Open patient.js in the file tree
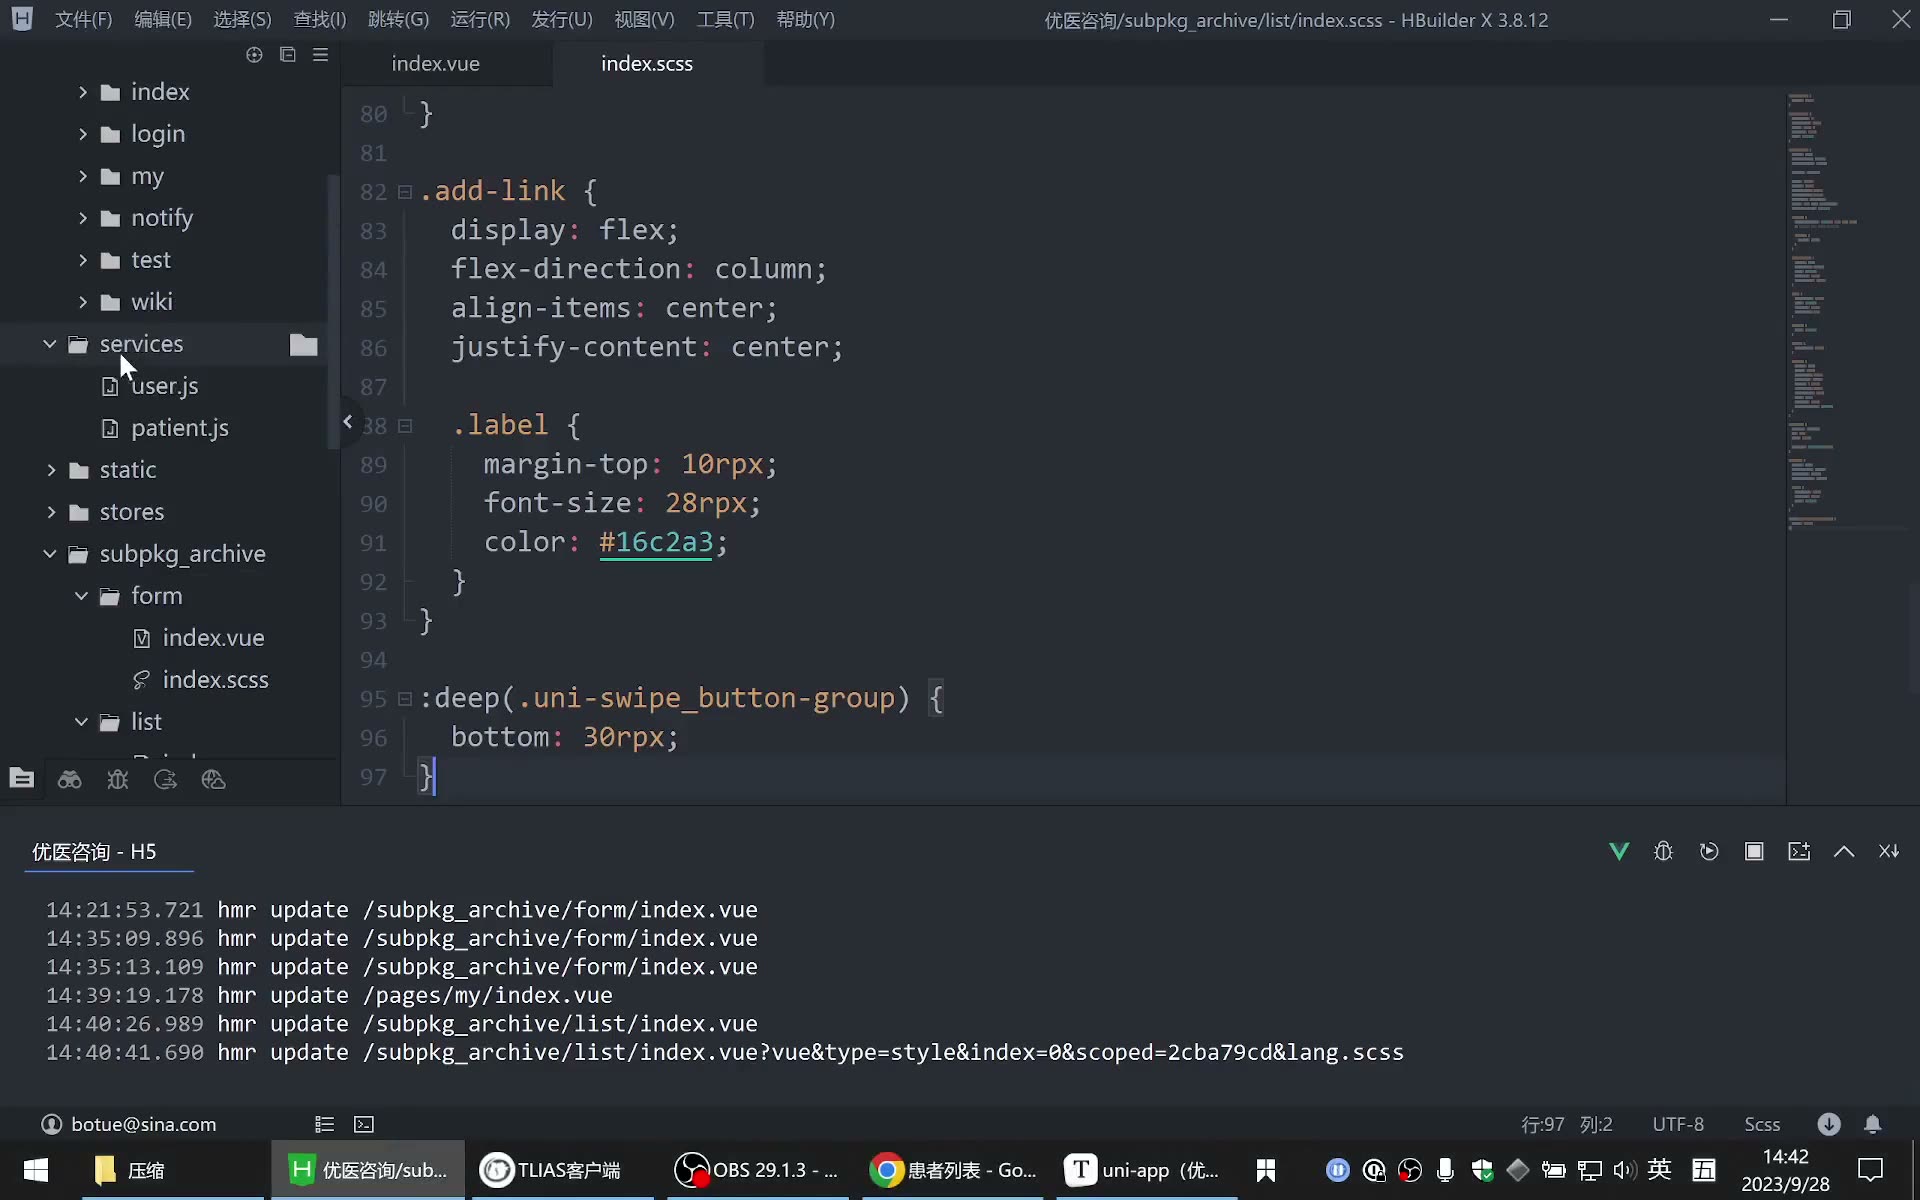Screen dimensions: 1920x1200 point(179,427)
